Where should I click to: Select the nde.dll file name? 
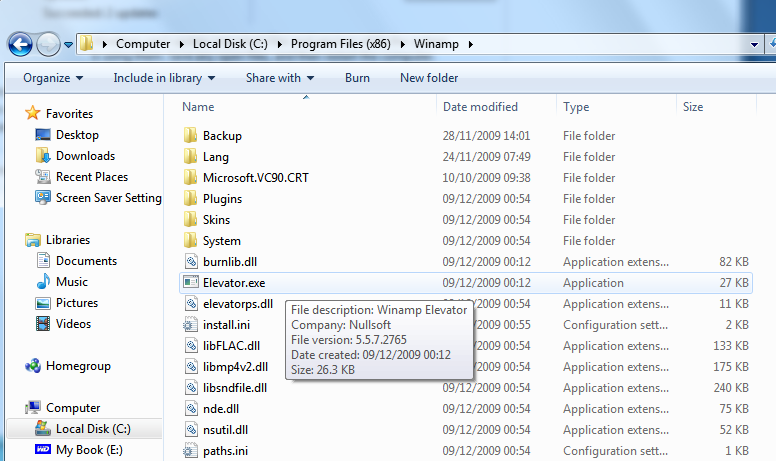[x=221, y=409]
